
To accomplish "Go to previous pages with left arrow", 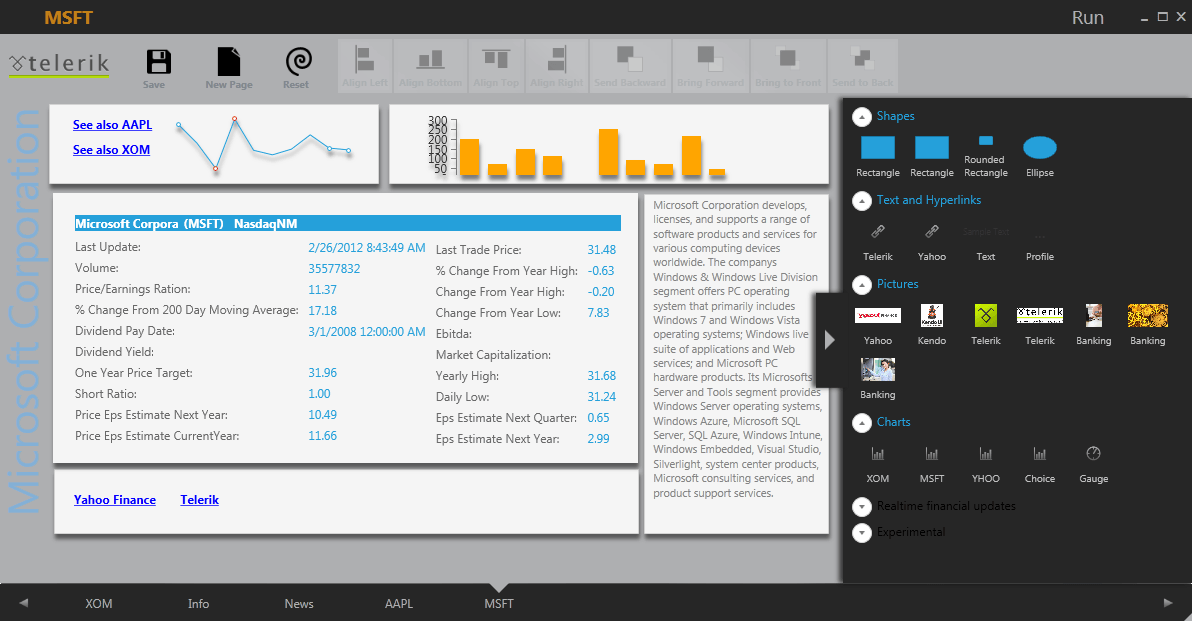I will [24, 603].
